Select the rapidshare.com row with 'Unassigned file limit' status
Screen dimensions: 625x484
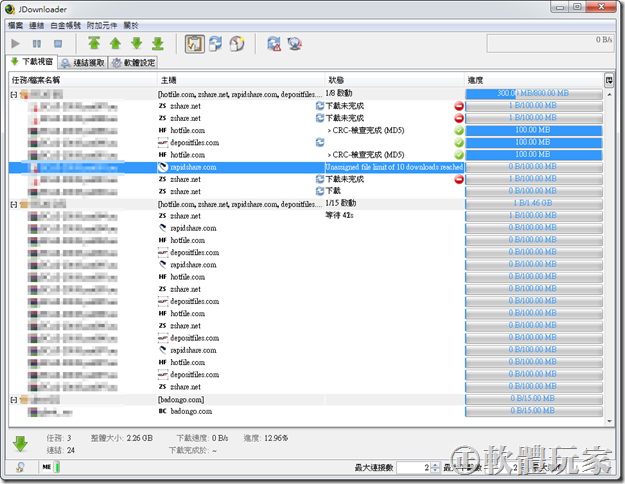(x=306, y=167)
